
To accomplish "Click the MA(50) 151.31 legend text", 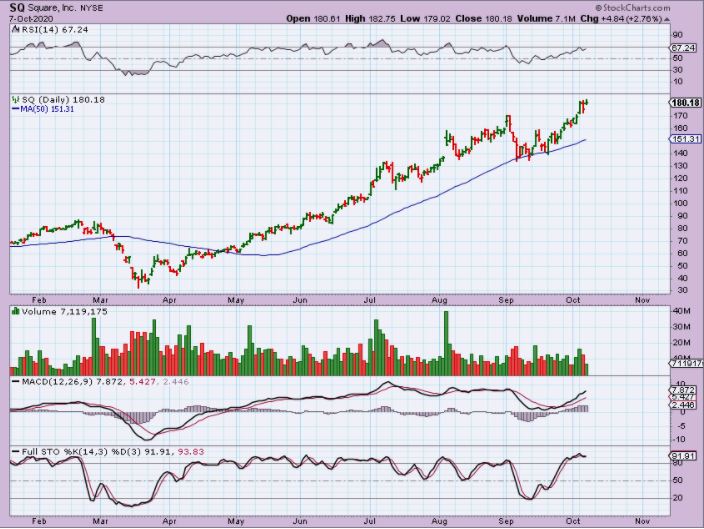I will pos(47,109).
